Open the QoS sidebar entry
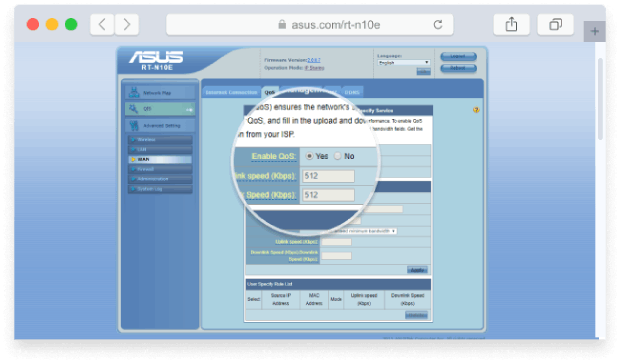The height and width of the screenshot is (363, 620). (160, 109)
